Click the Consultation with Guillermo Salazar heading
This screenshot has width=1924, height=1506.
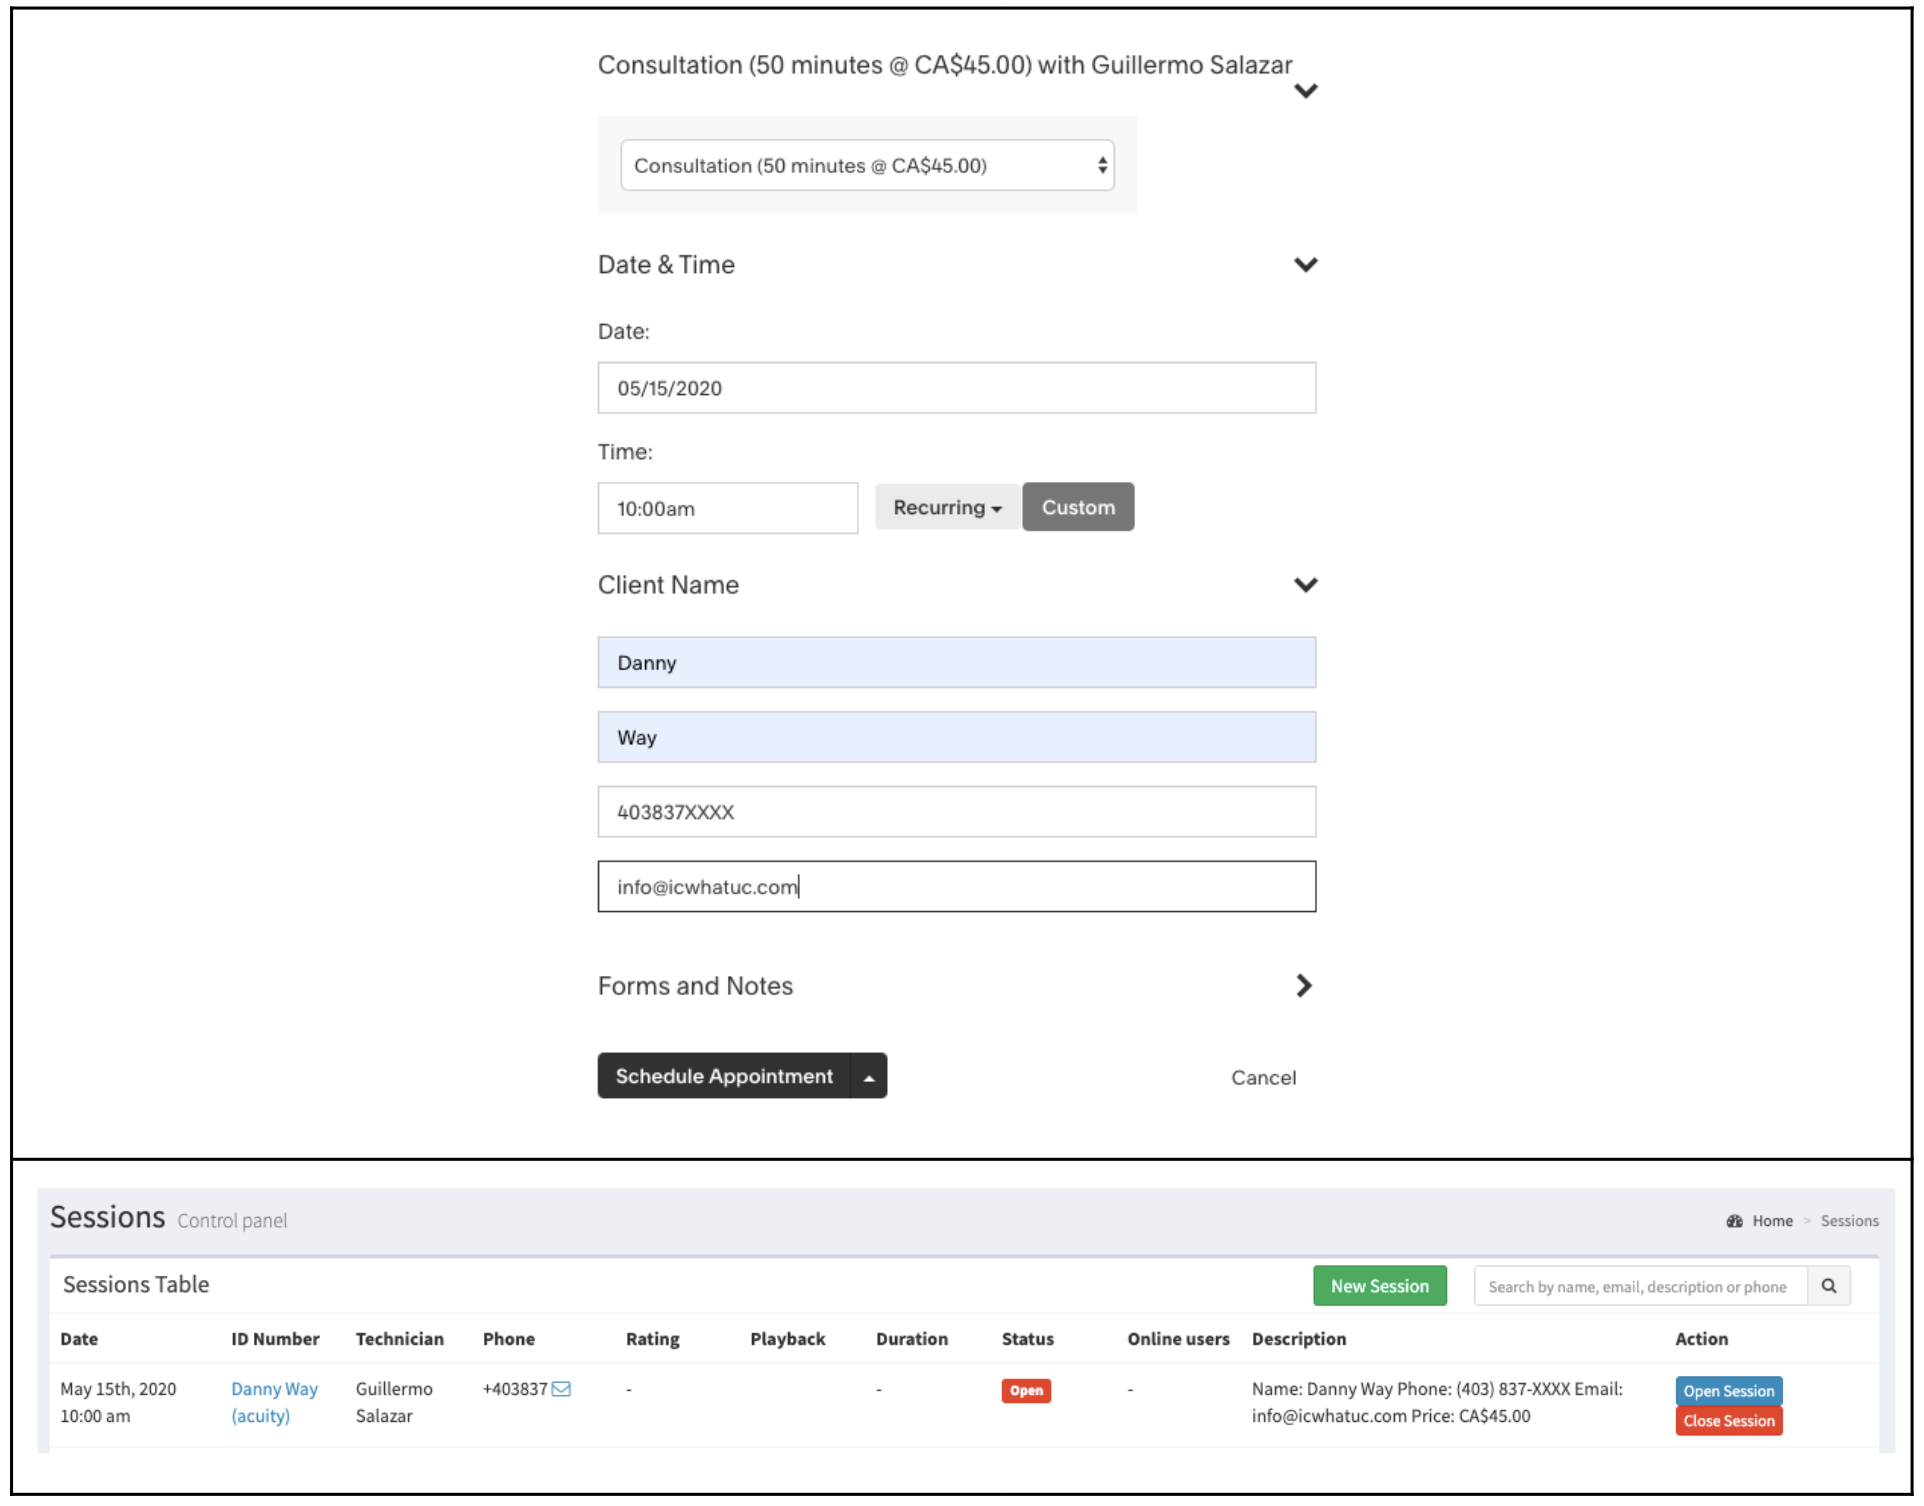pos(944,65)
